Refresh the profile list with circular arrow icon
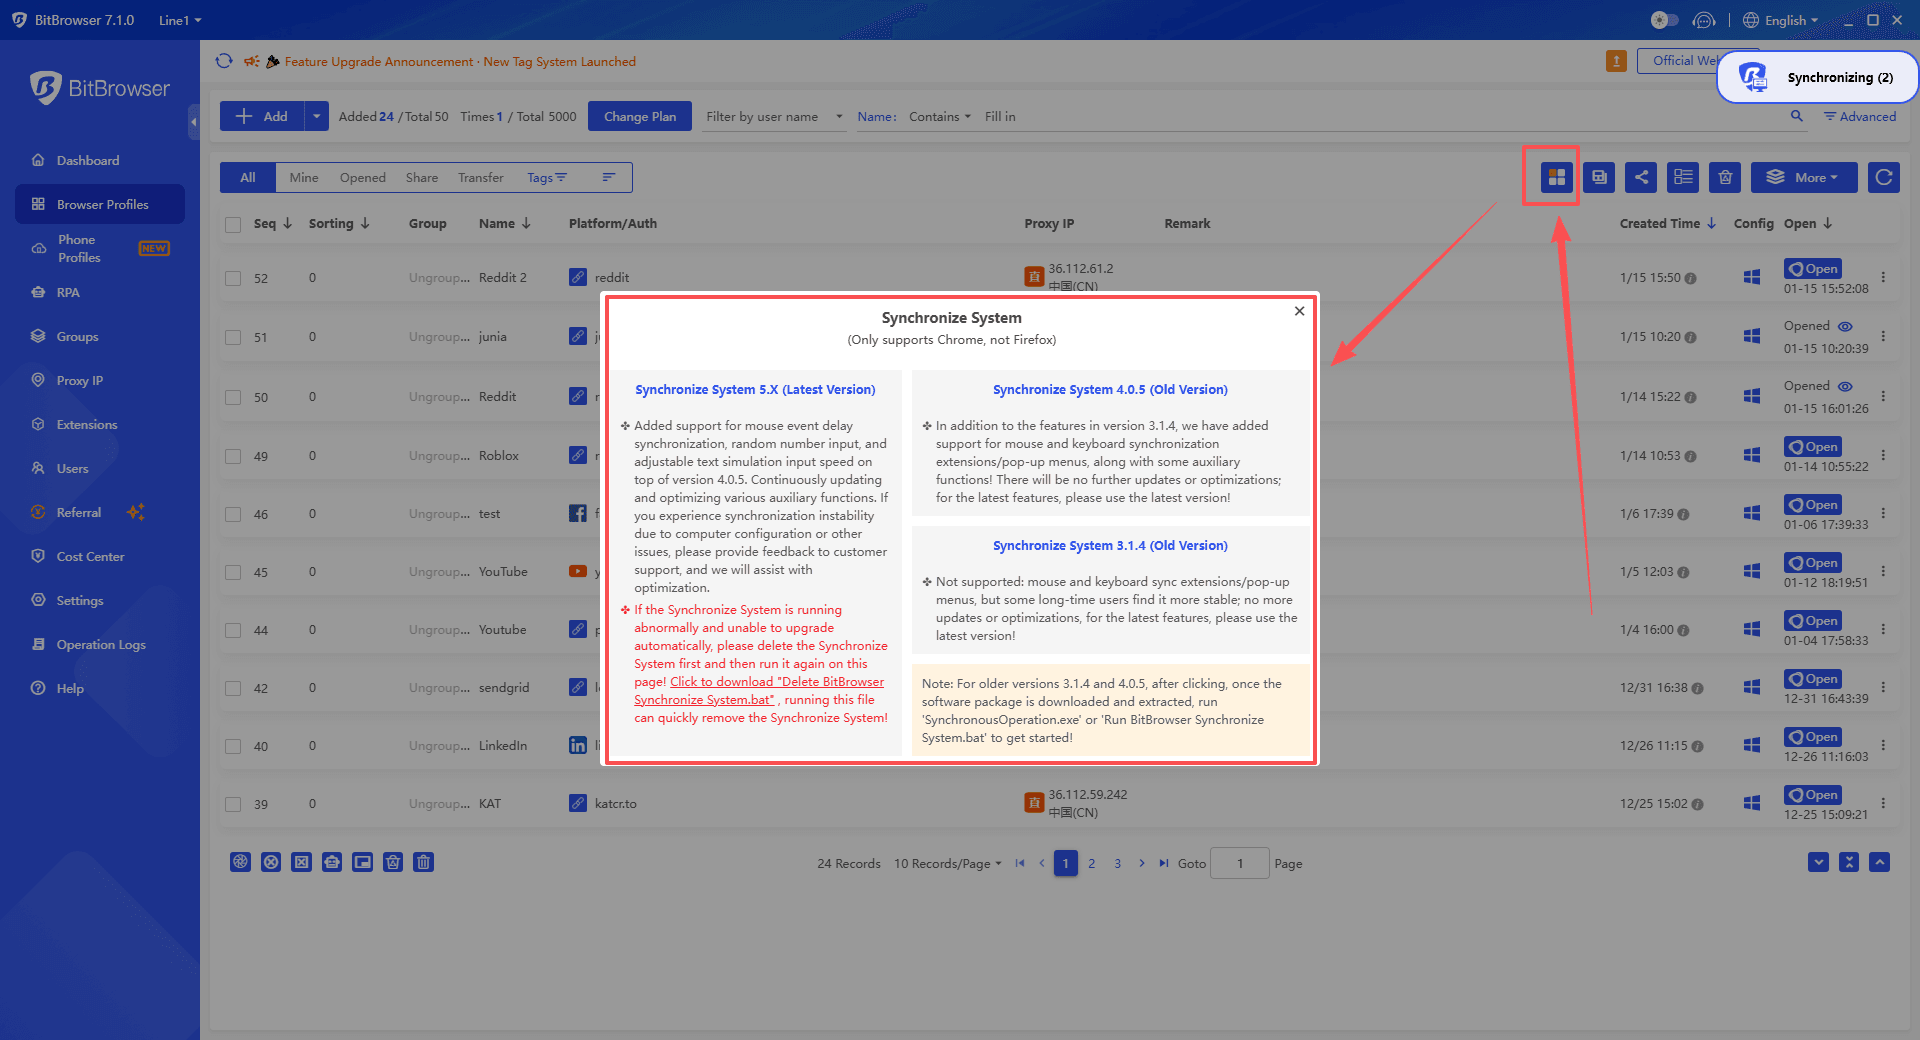1920x1040 pixels. coord(1884,176)
